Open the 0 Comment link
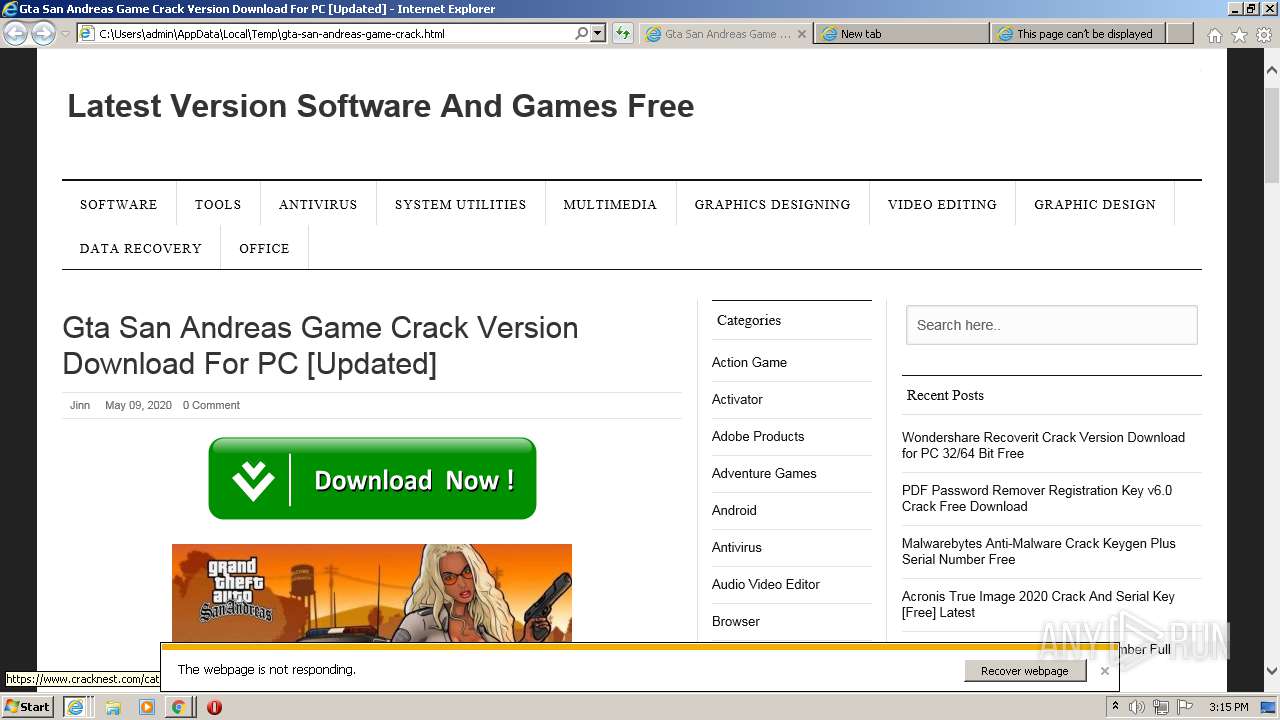Screen dimensions: 1280x720 click(x=211, y=405)
